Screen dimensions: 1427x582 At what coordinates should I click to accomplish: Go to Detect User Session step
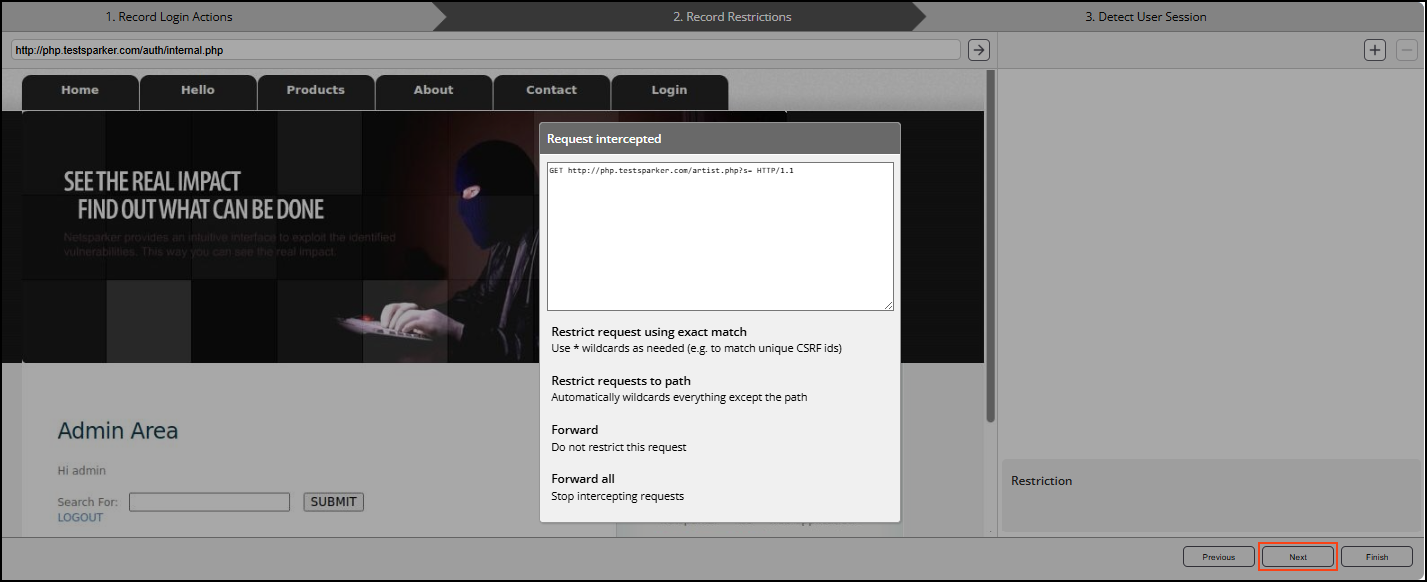click(1145, 17)
